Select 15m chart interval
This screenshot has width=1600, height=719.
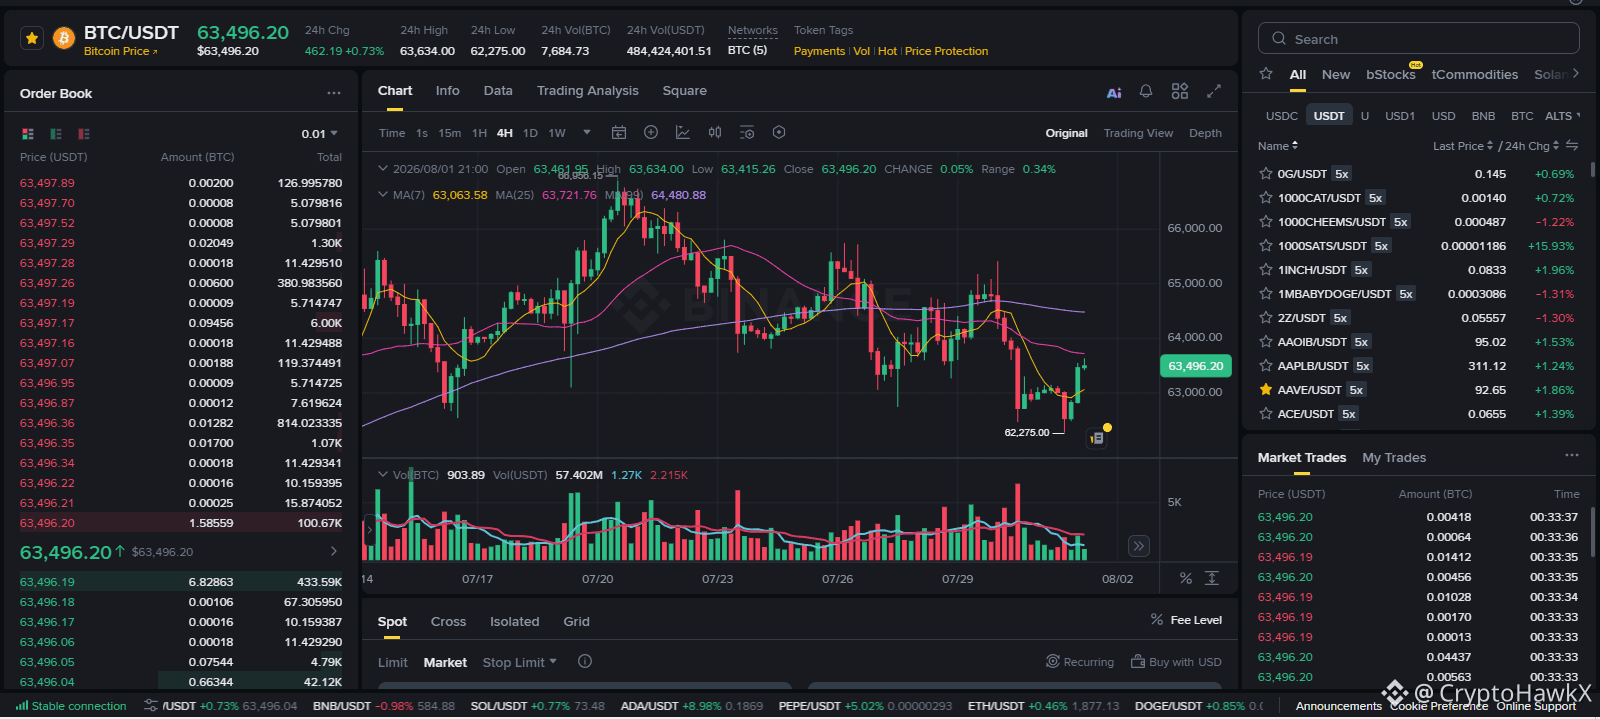[450, 133]
